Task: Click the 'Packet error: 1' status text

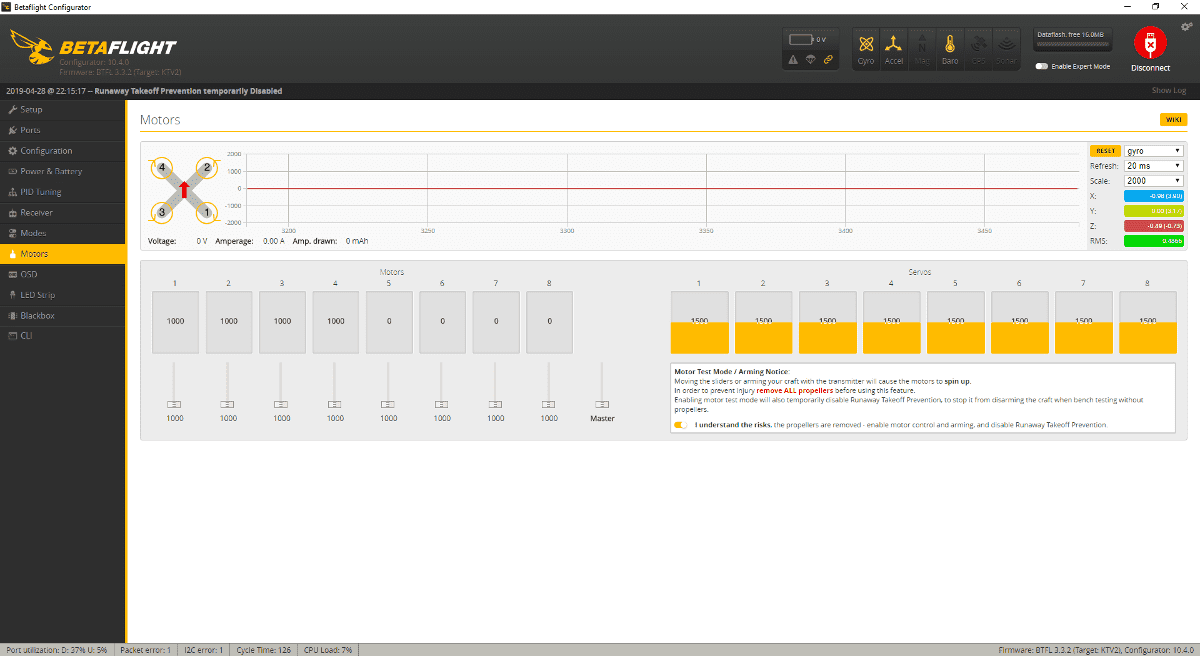Action: coord(146,650)
